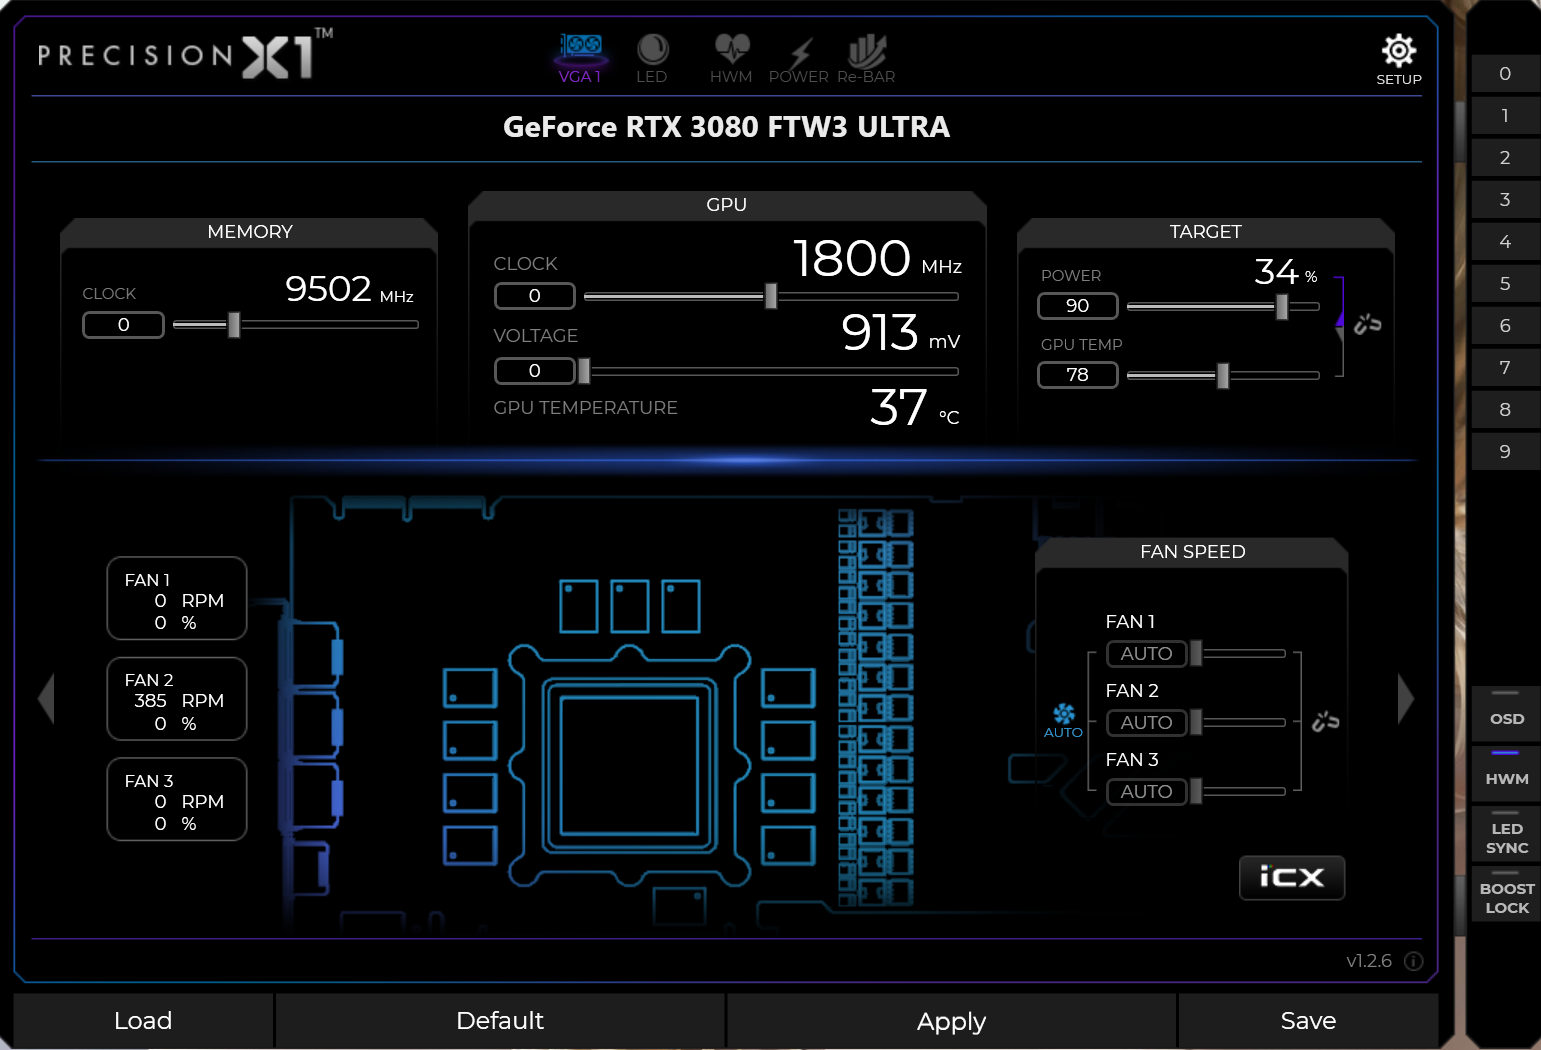The image size is (1541, 1050).
Task: Click the memory clock offset input field
Action: [123, 325]
